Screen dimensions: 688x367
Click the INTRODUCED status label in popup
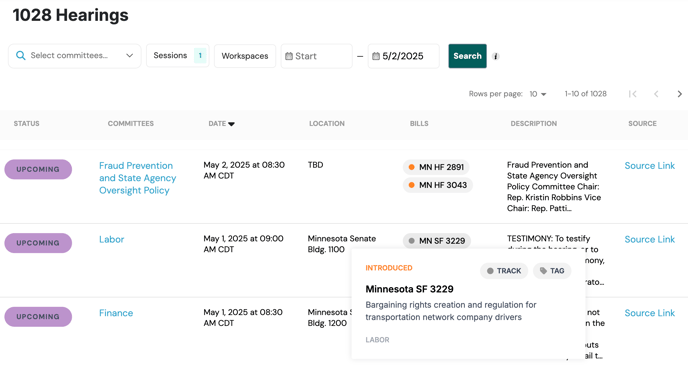[x=389, y=268]
